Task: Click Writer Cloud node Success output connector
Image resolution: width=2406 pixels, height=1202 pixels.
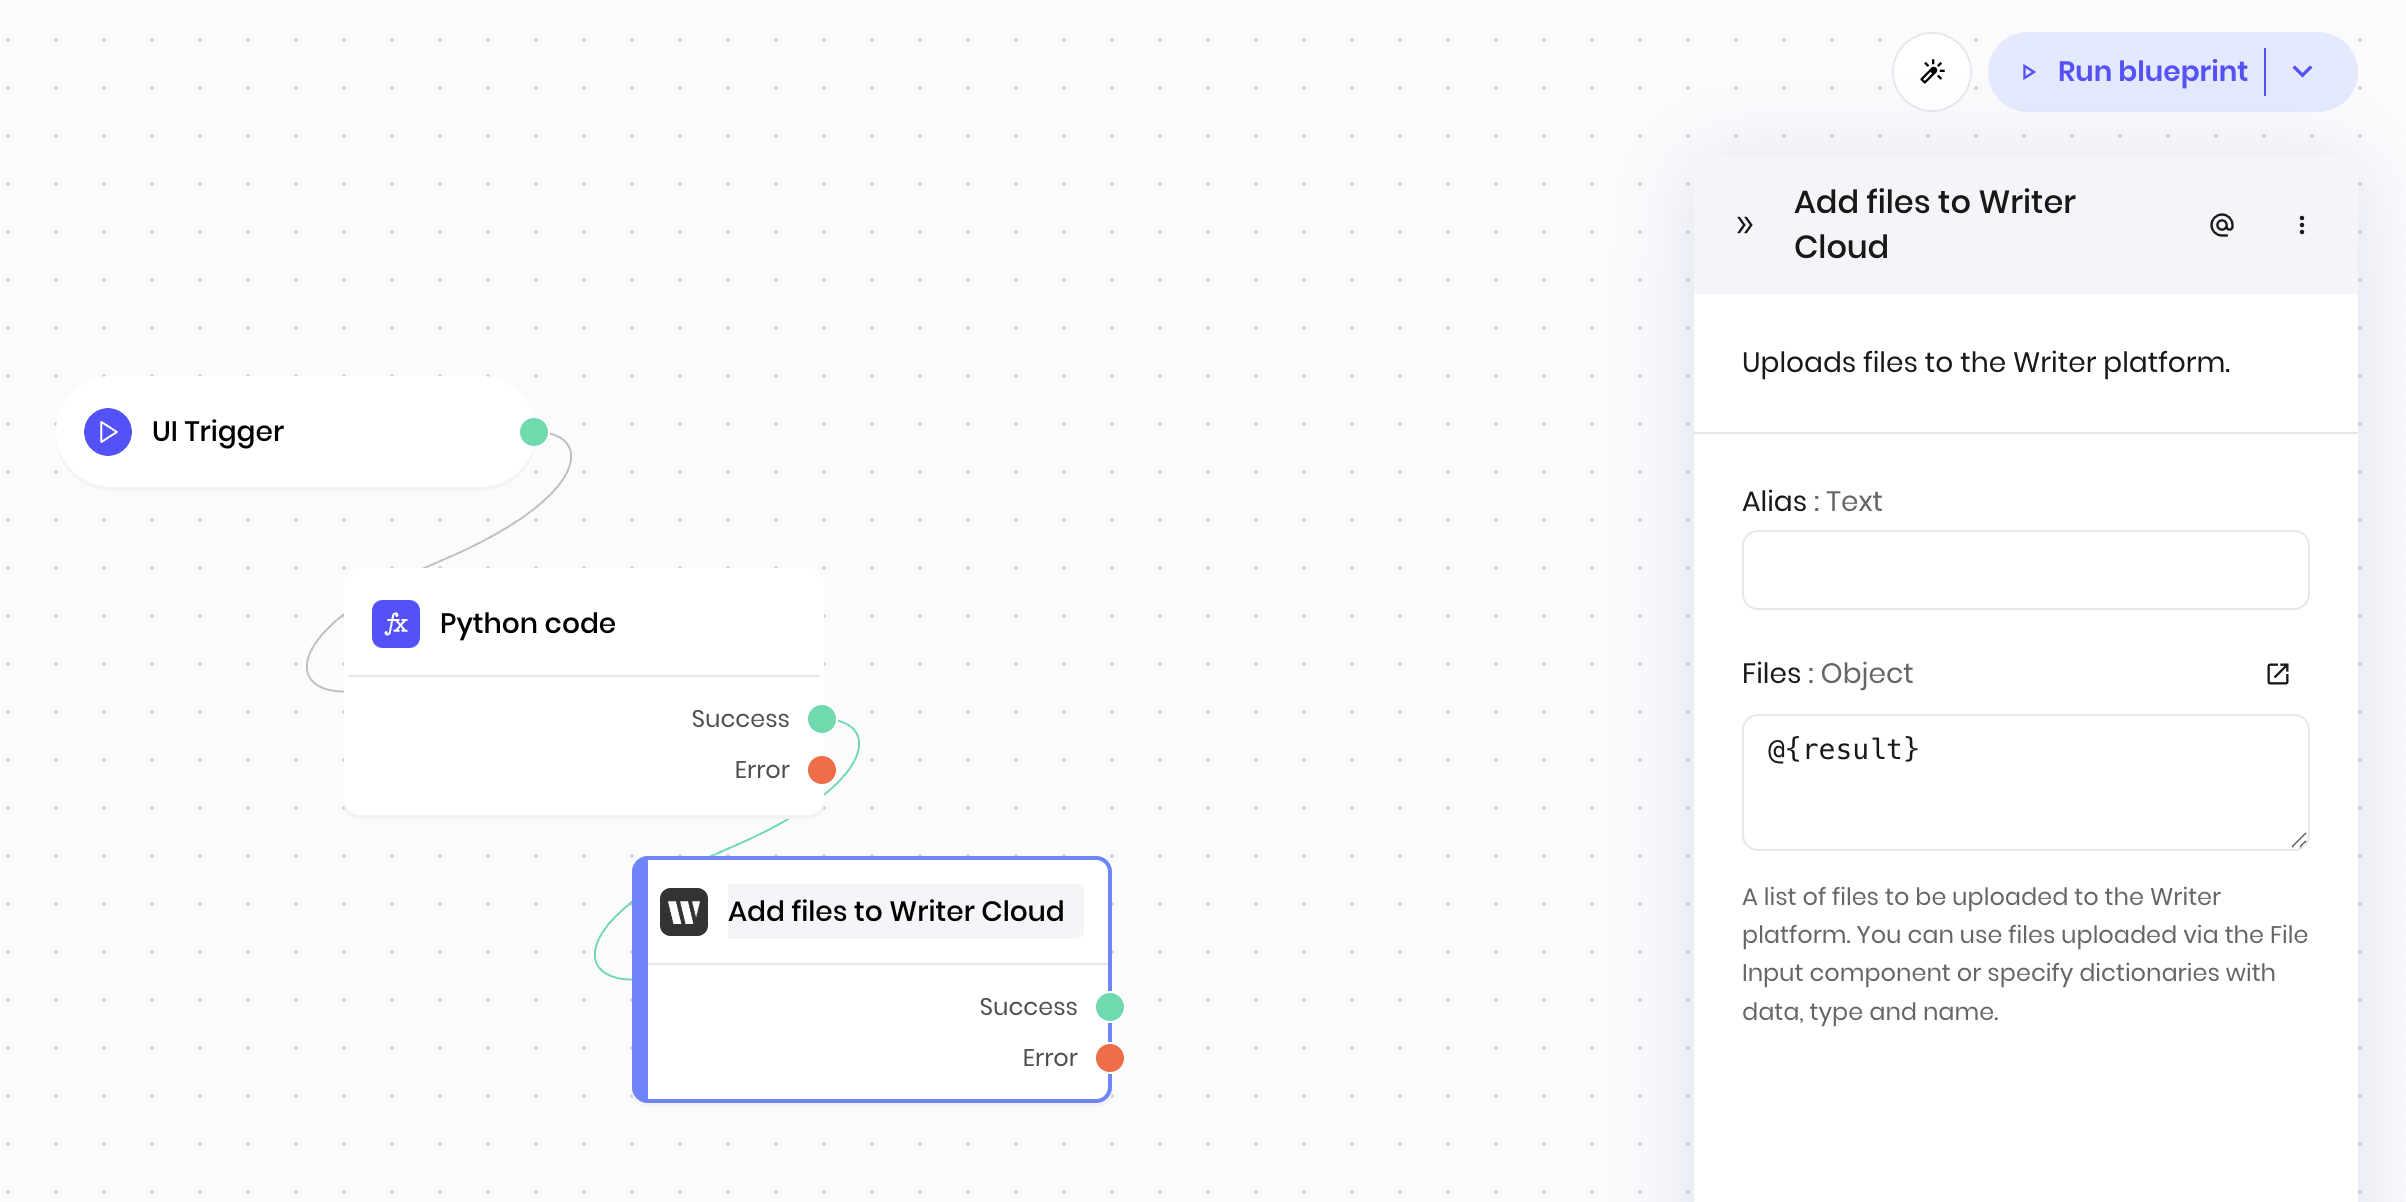Action: coord(1110,1007)
